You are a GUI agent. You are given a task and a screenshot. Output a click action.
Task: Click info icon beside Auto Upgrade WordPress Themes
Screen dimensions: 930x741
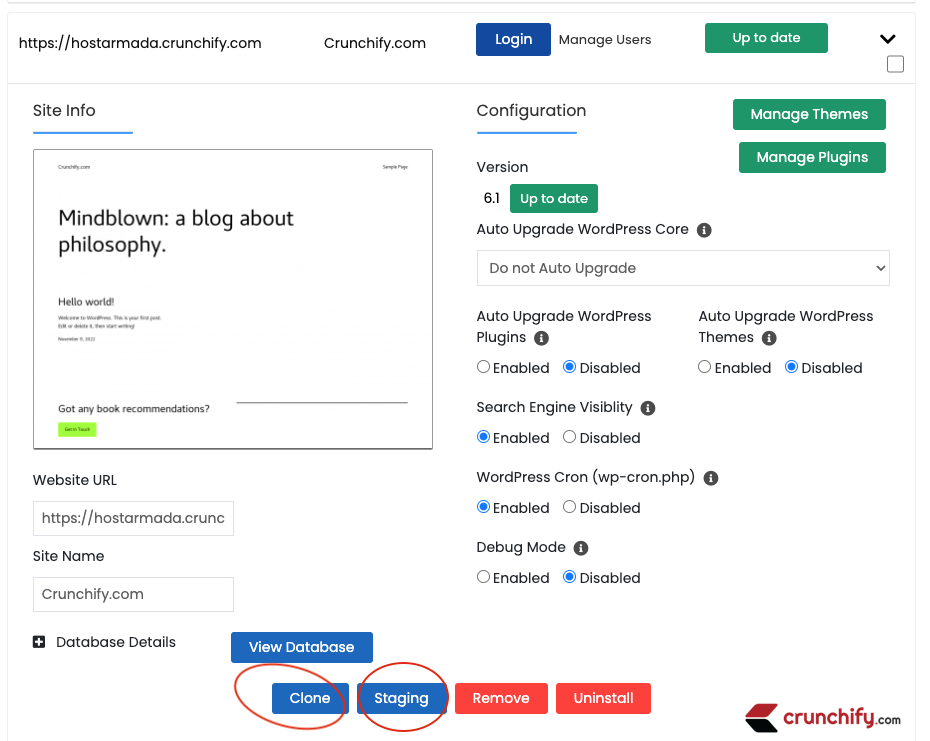[769, 338]
